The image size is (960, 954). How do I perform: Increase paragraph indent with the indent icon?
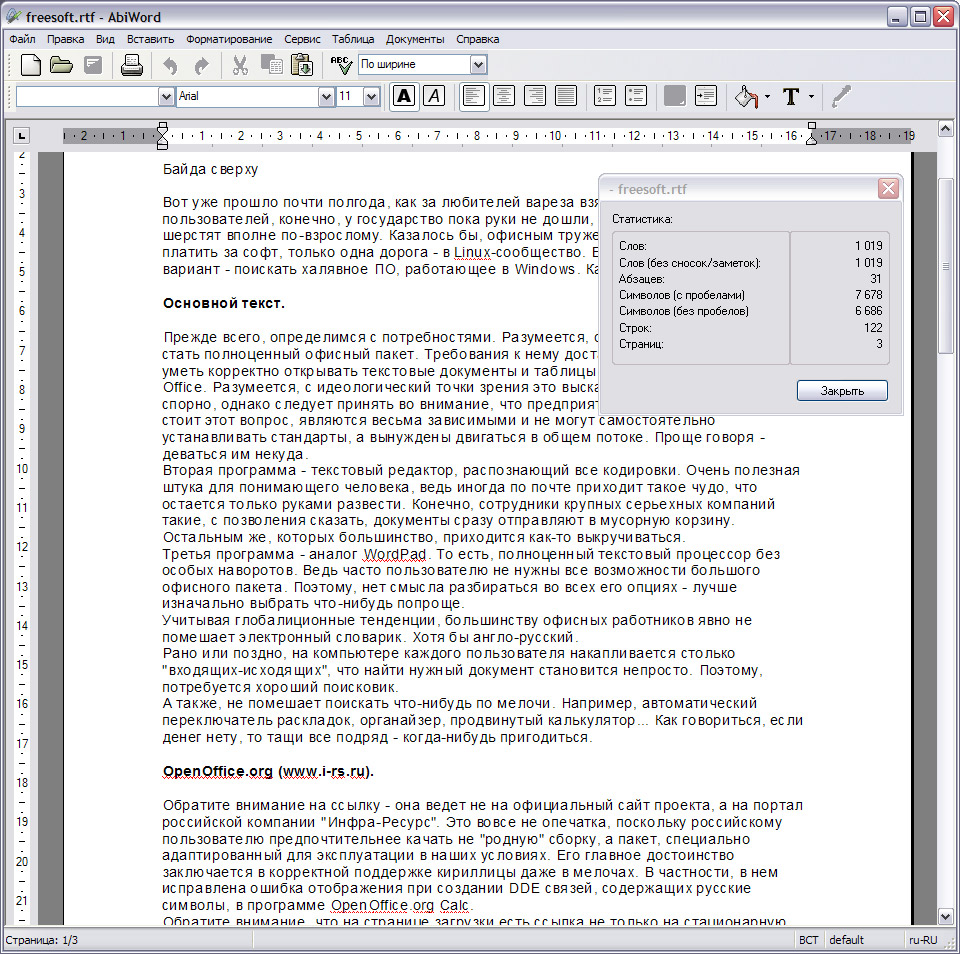pos(706,96)
